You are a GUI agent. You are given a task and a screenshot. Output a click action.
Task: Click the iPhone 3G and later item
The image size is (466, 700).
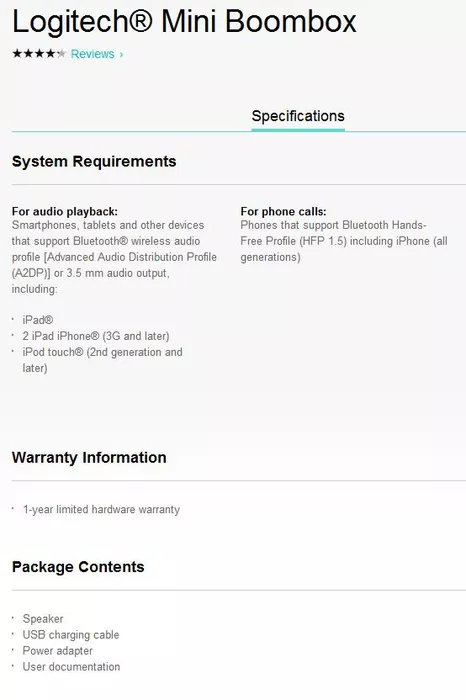point(96,336)
